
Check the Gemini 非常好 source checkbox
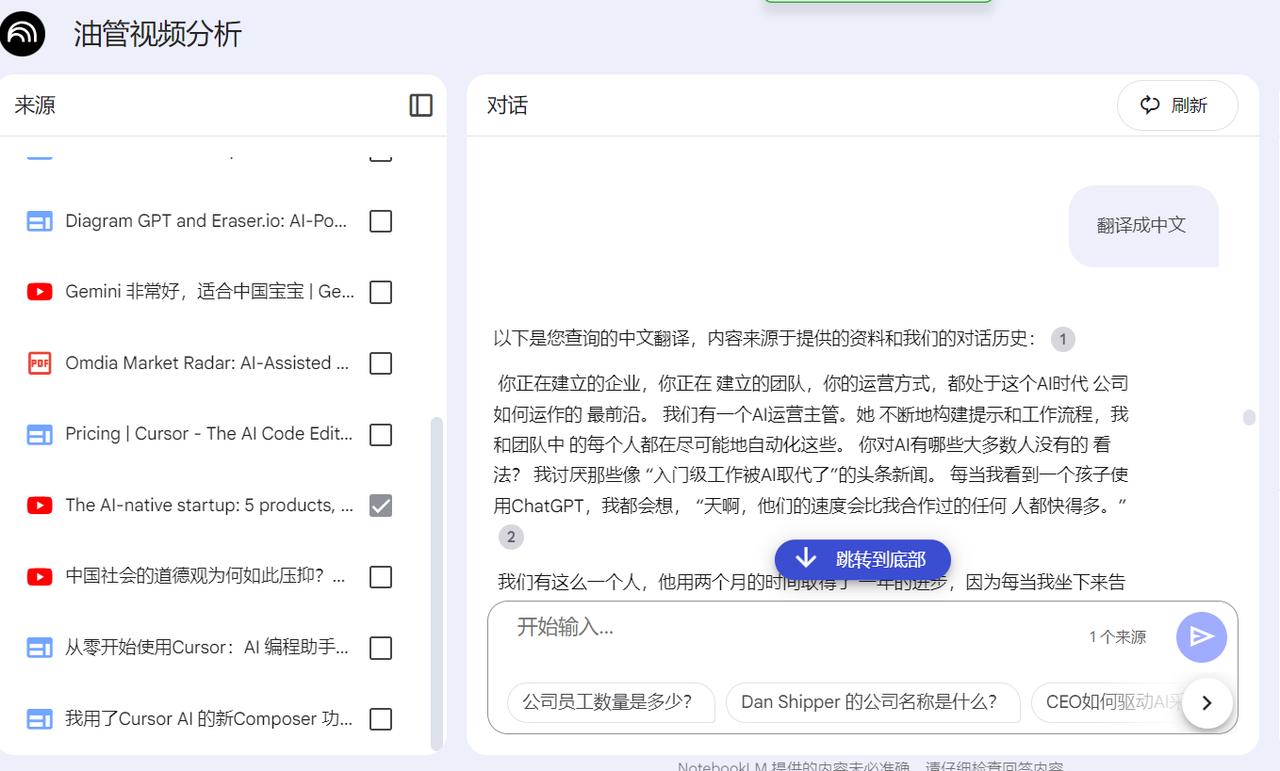tap(380, 292)
